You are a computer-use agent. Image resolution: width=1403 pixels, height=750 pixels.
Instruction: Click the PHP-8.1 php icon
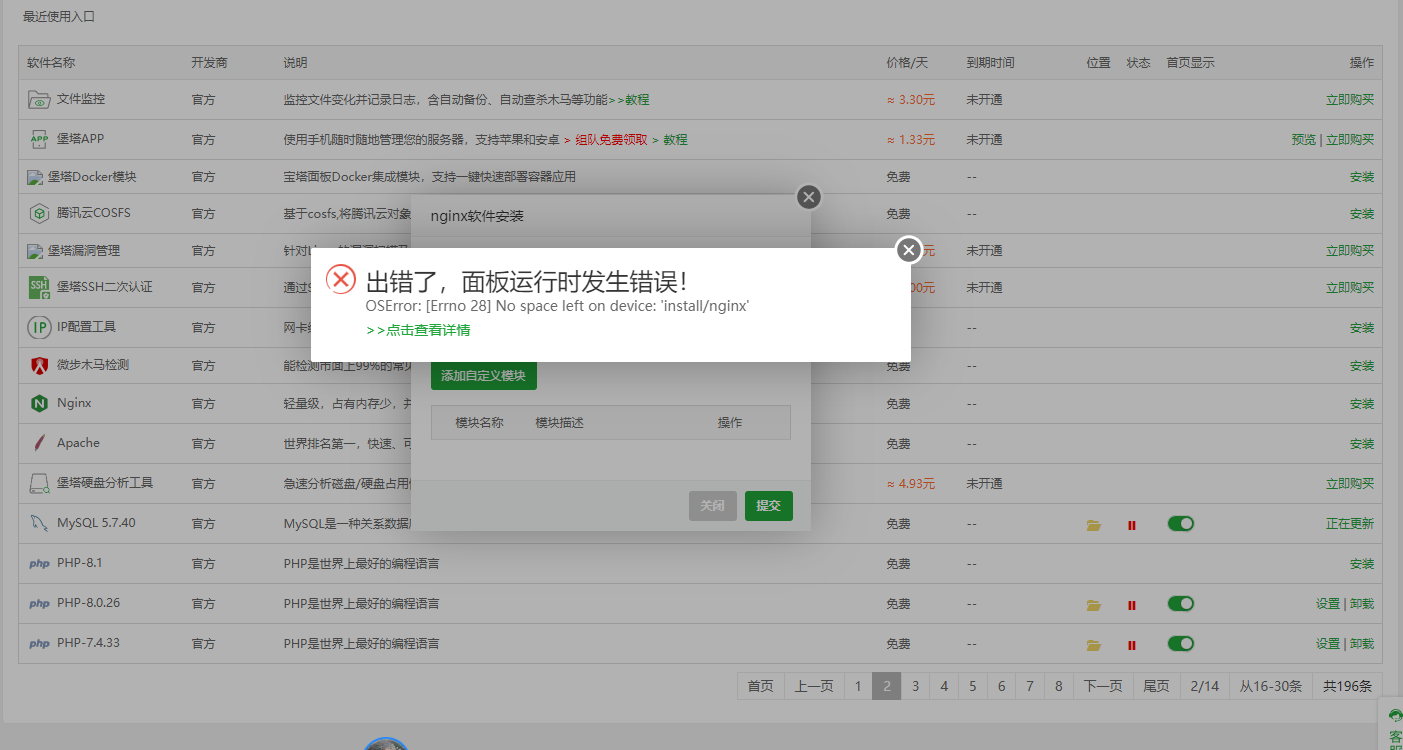[x=39, y=564]
